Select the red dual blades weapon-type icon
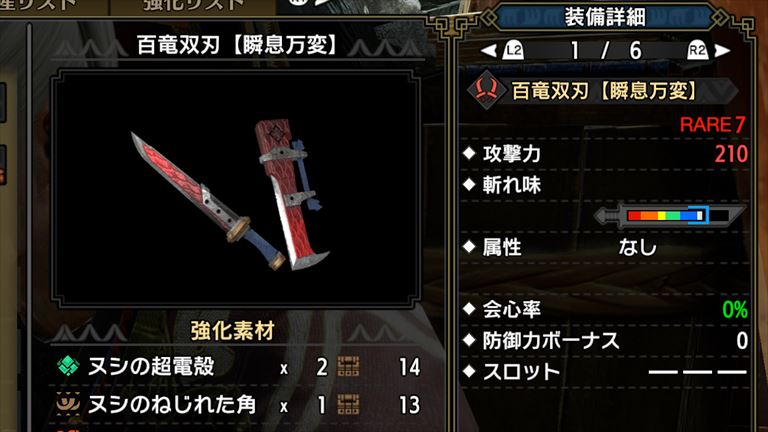This screenshot has height=432, width=768. (x=485, y=90)
